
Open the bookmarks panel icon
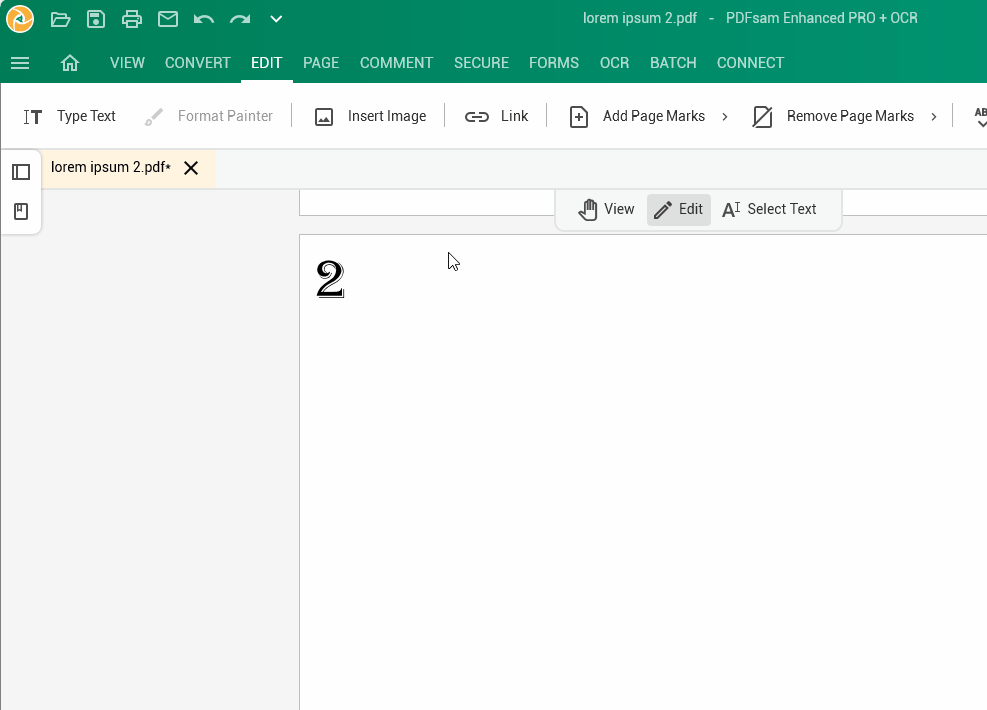(21, 211)
